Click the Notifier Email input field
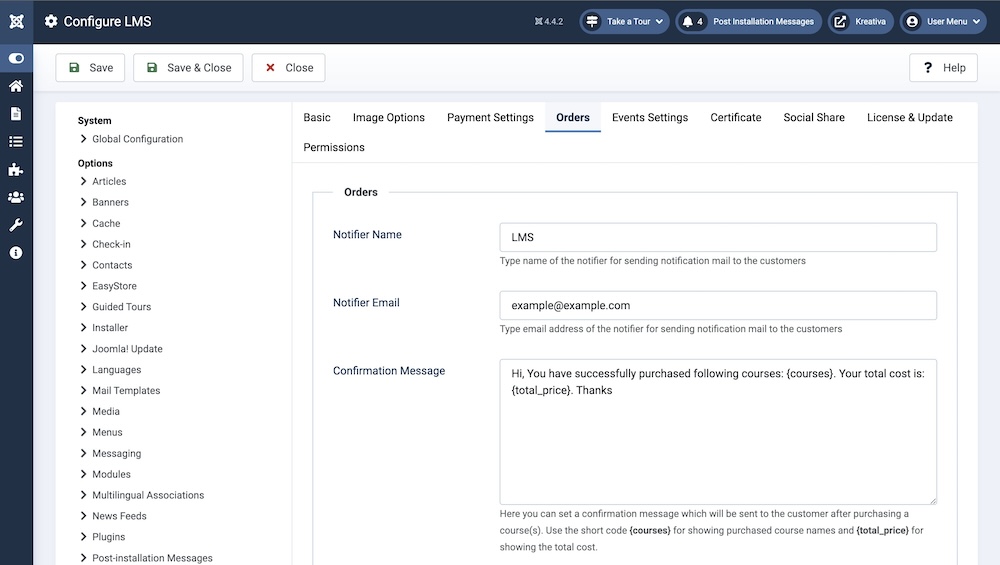 717,305
